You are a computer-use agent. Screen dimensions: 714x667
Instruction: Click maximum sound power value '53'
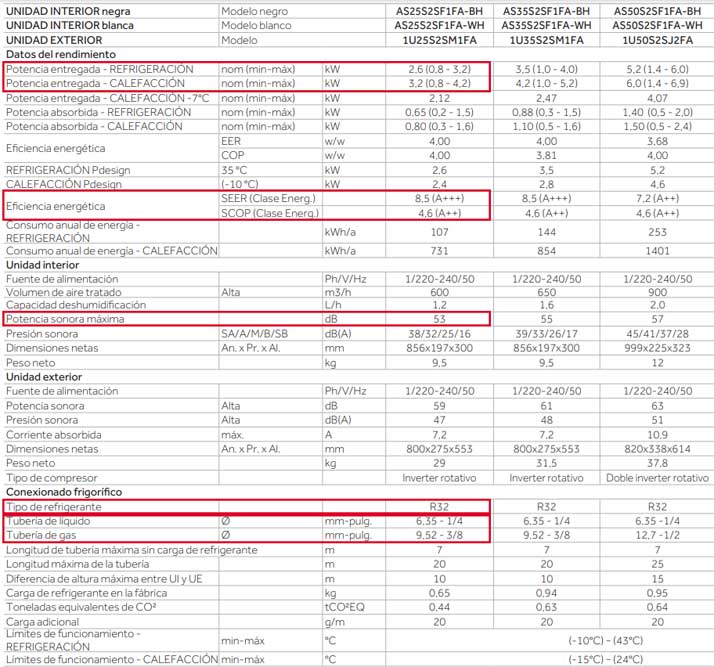point(439,319)
